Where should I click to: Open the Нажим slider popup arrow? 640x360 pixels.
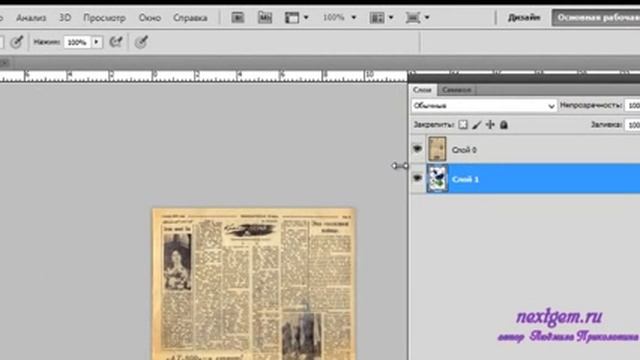tap(97, 42)
